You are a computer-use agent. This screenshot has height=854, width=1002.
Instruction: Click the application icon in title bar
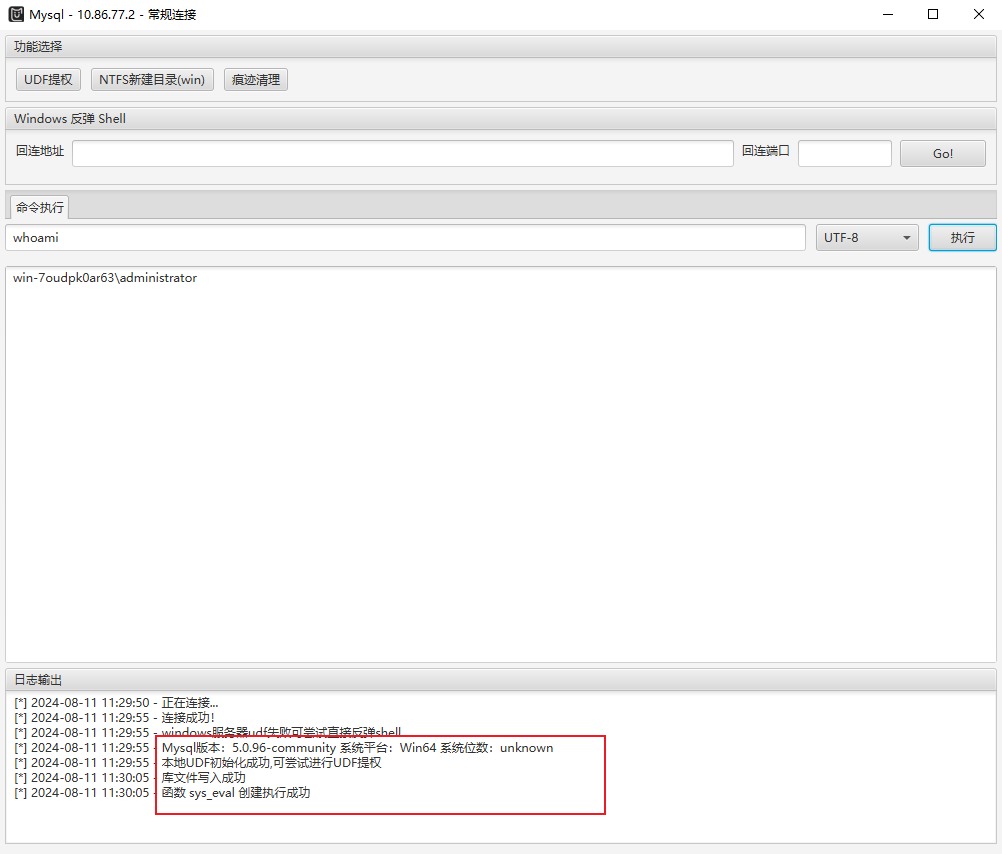(17, 14)
